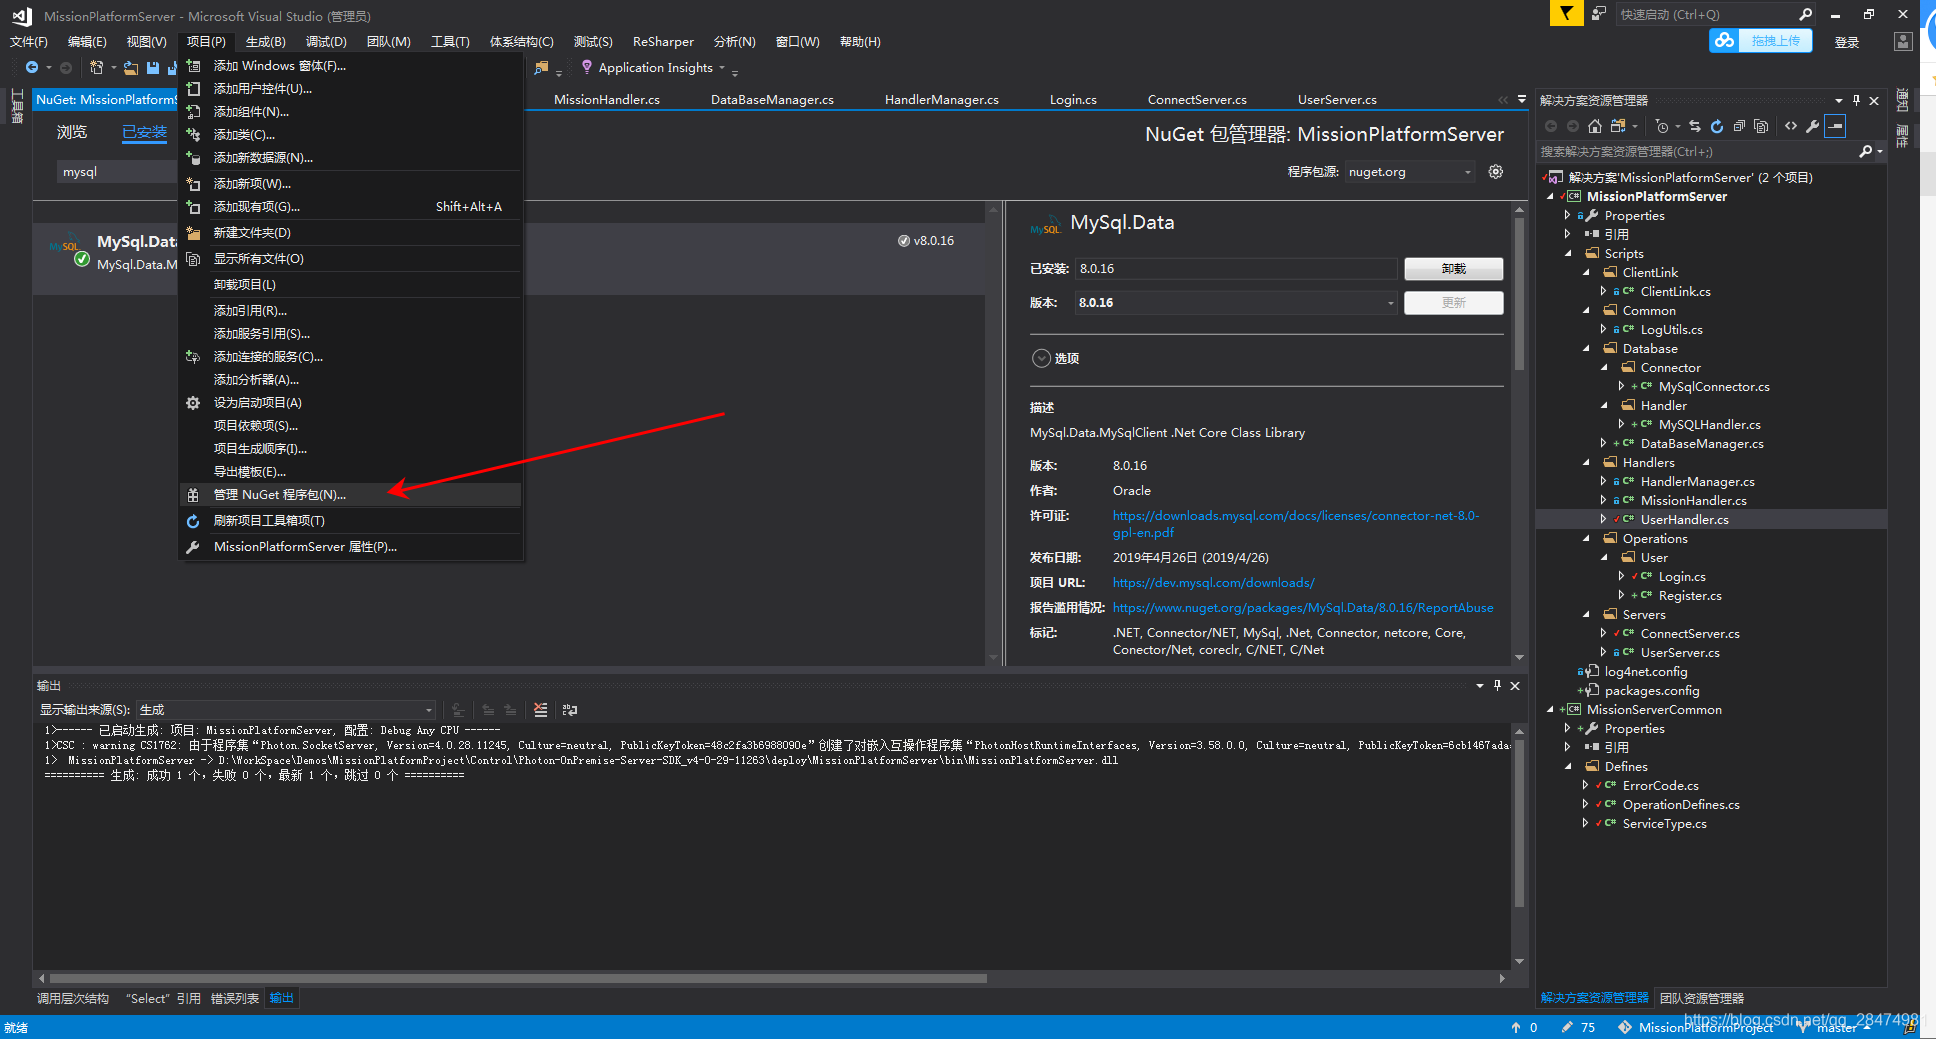Open 版本 8.0.16 version dropdown
1936x1039 pixels.
[x=1236, y=303]
